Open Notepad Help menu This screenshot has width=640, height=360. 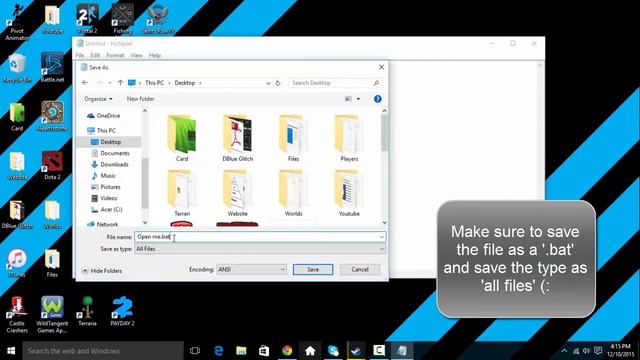[x=155, y=55]
